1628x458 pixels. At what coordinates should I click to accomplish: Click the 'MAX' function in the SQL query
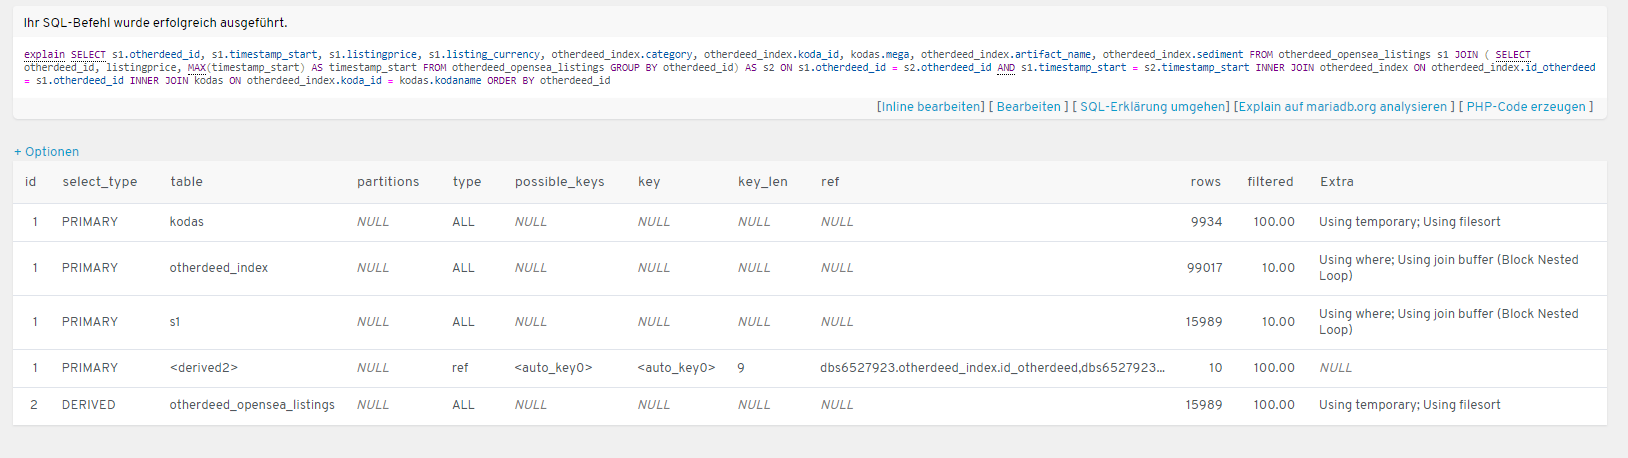196,68
